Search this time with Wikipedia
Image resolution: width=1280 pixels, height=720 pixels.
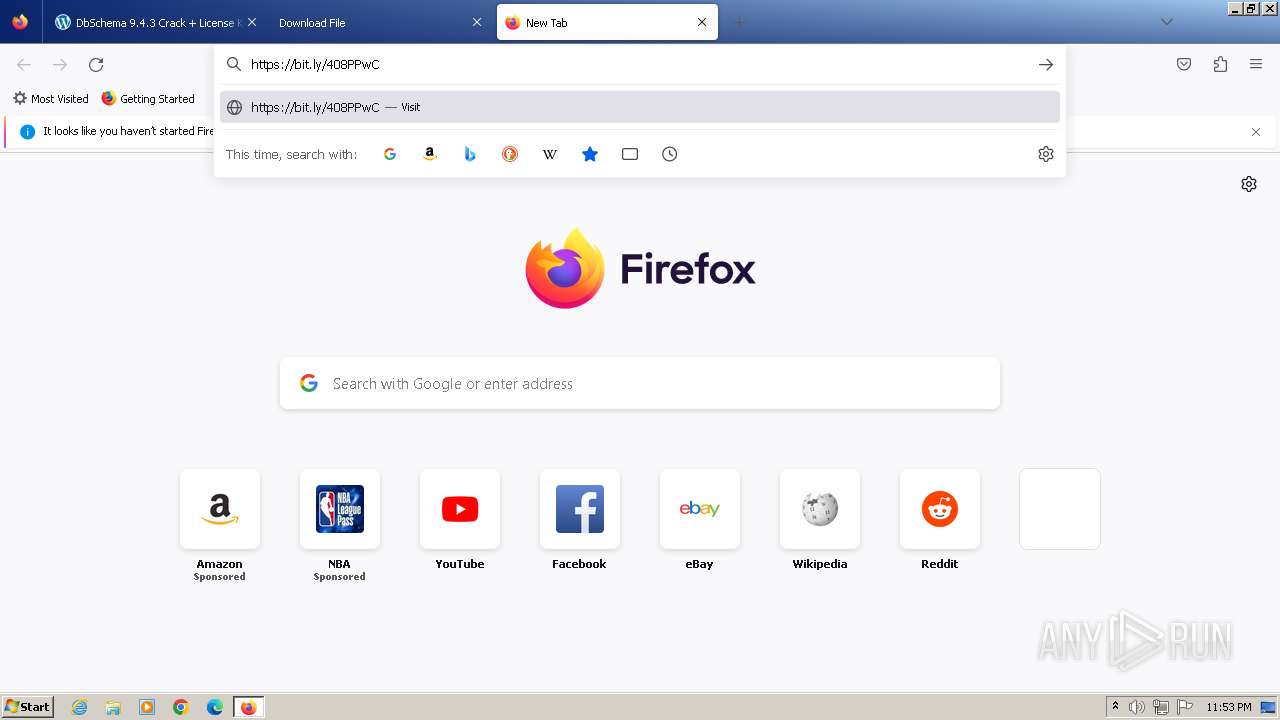point(550,154)
